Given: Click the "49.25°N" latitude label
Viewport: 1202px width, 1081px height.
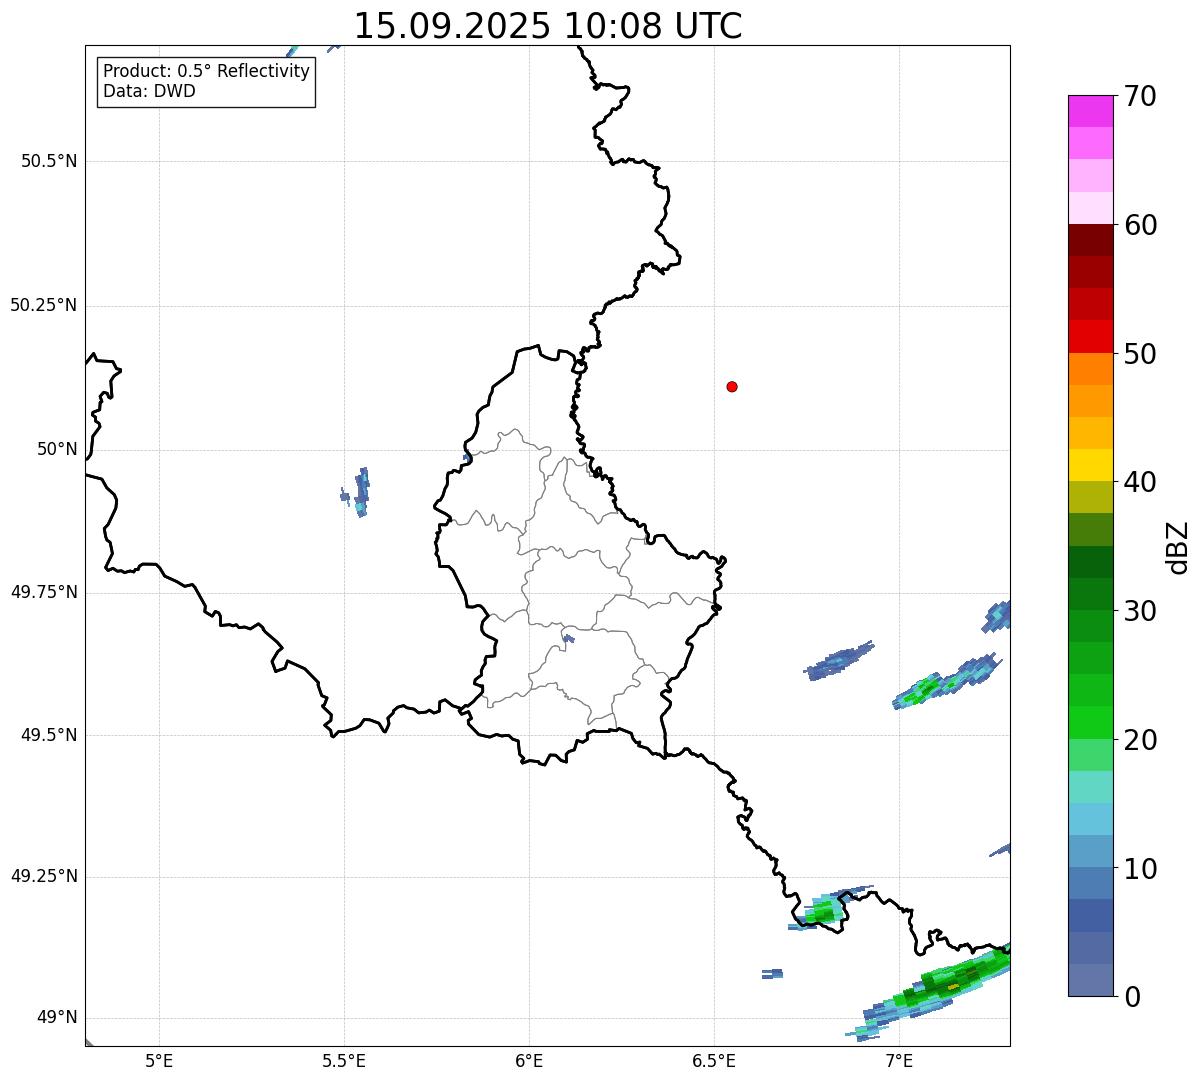Looking at the screenshot, I should pyautogui.click(x=44, y=877).
